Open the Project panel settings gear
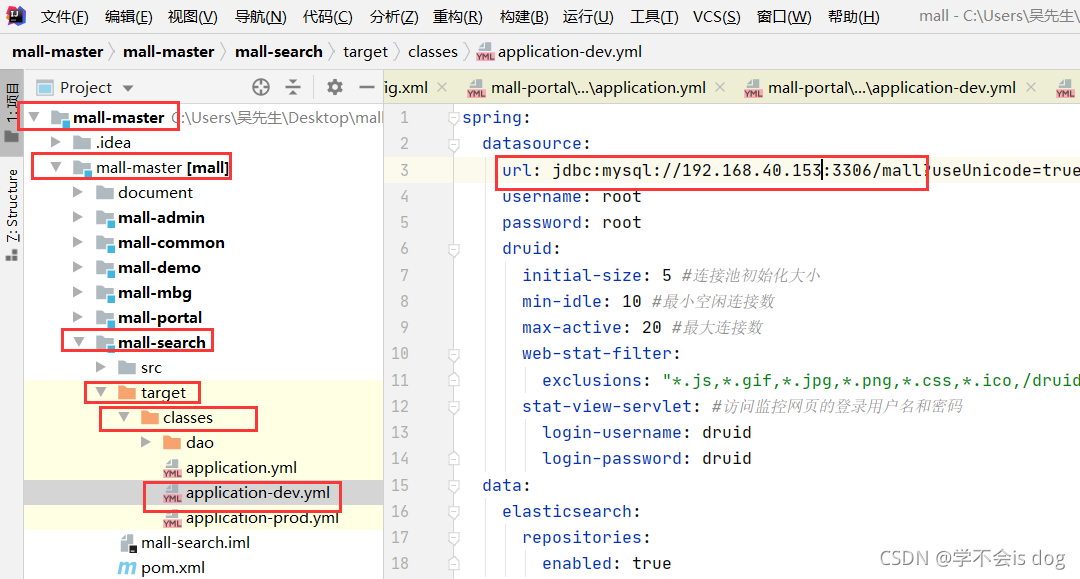This screenshot has width=1080, height=579. [x=334, y=87]
